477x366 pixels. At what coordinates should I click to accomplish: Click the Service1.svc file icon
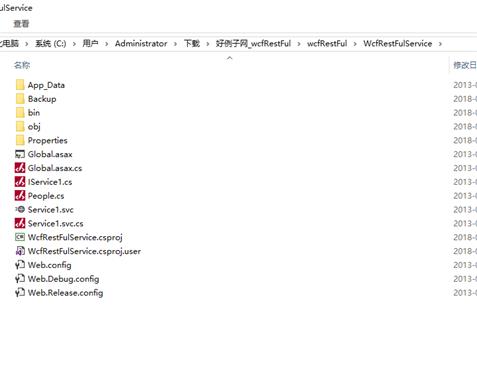20,209
